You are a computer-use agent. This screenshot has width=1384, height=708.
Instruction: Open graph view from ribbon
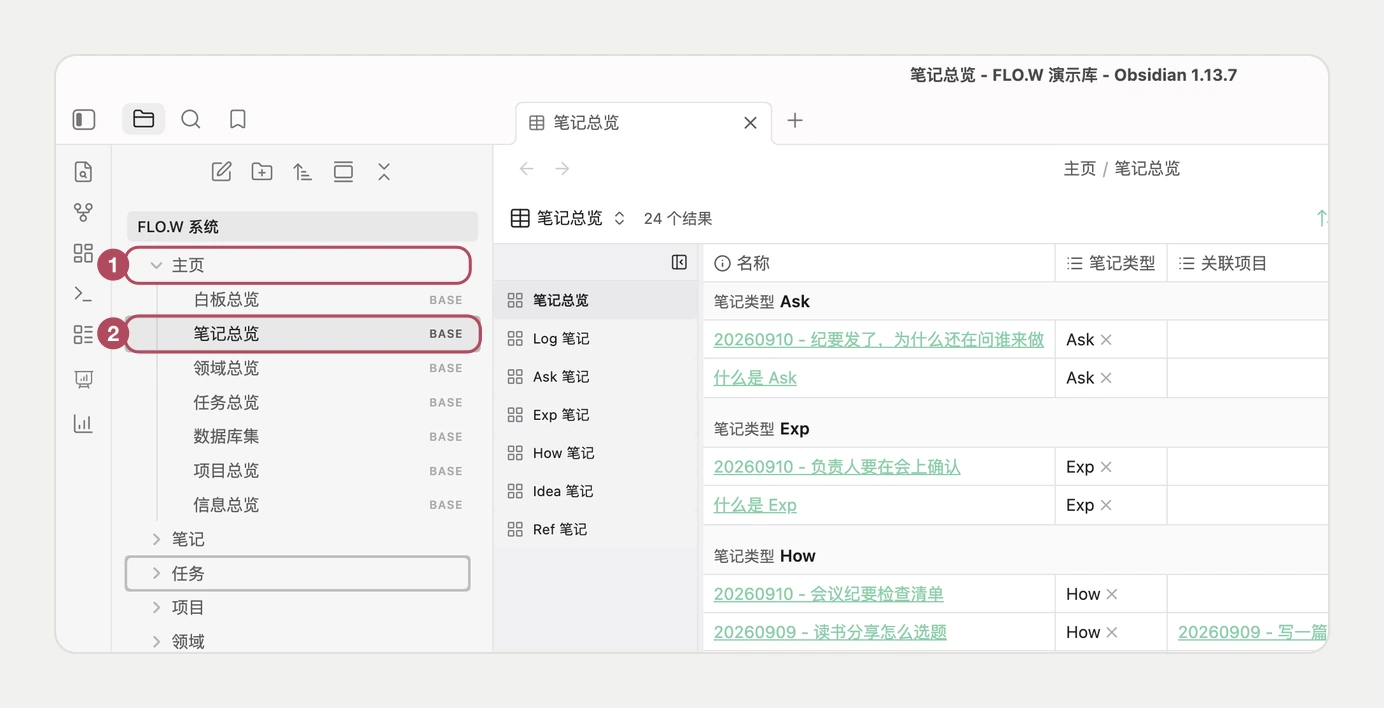(84, 212)
